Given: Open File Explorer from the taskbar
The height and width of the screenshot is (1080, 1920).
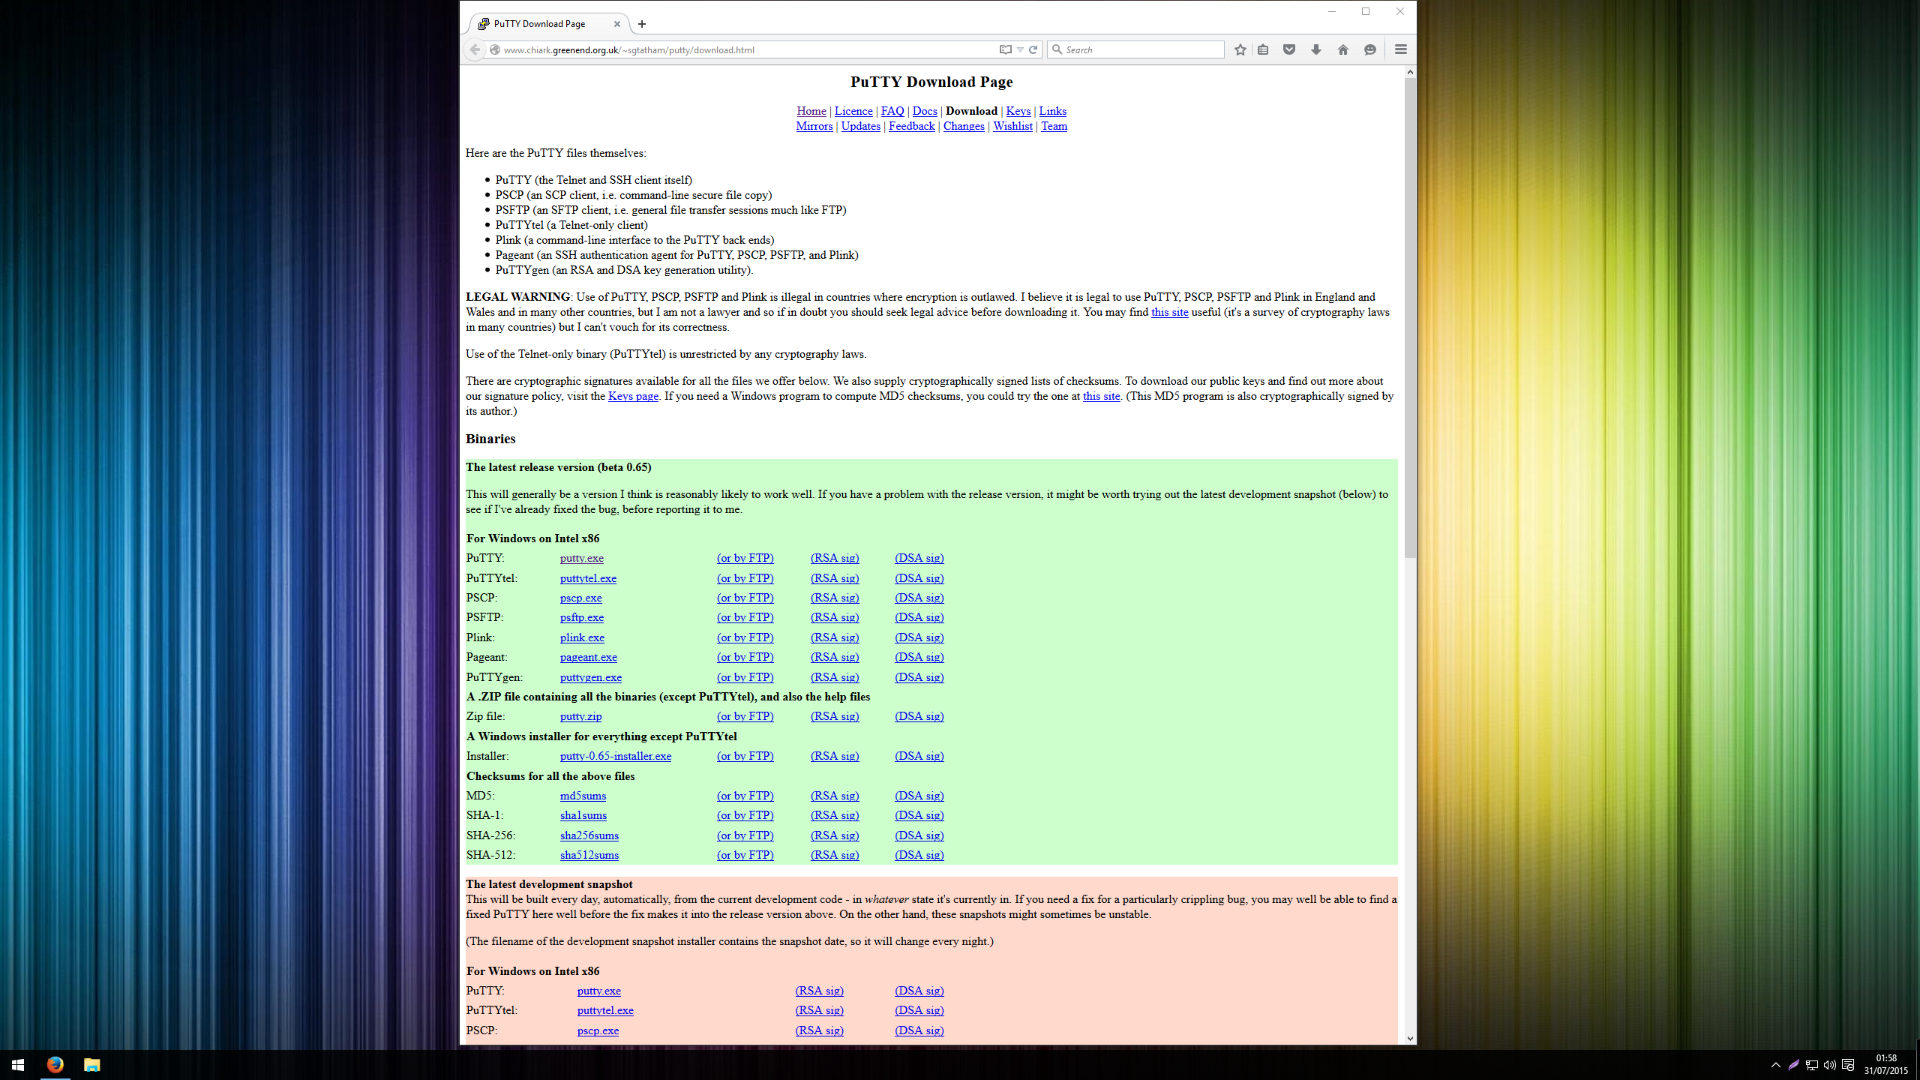Looking at the screenshot, I should tap(92, 1065).
